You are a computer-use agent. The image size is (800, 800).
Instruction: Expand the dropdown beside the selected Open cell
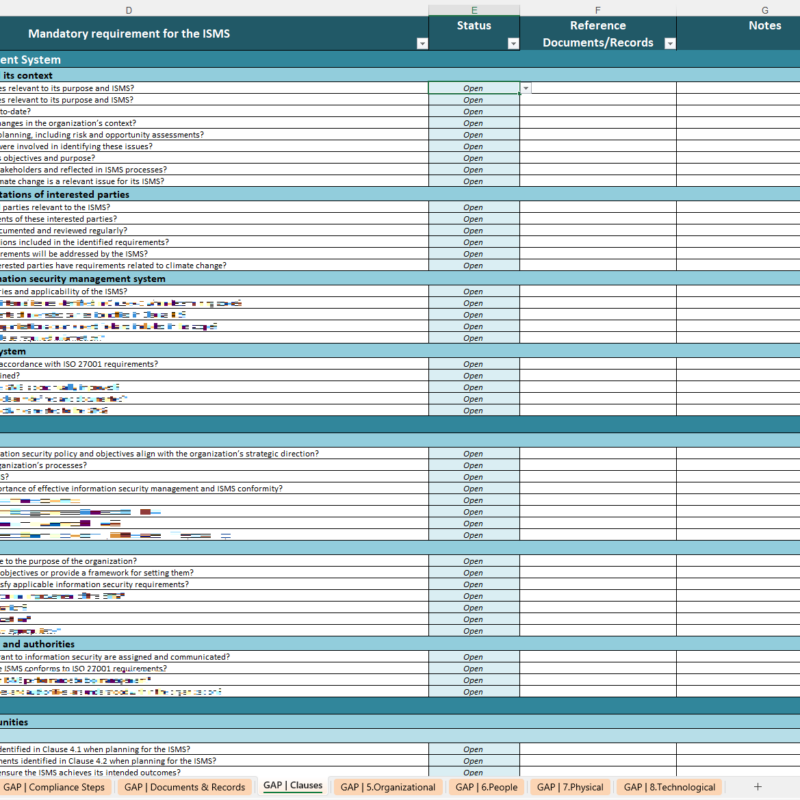[524, 88]
